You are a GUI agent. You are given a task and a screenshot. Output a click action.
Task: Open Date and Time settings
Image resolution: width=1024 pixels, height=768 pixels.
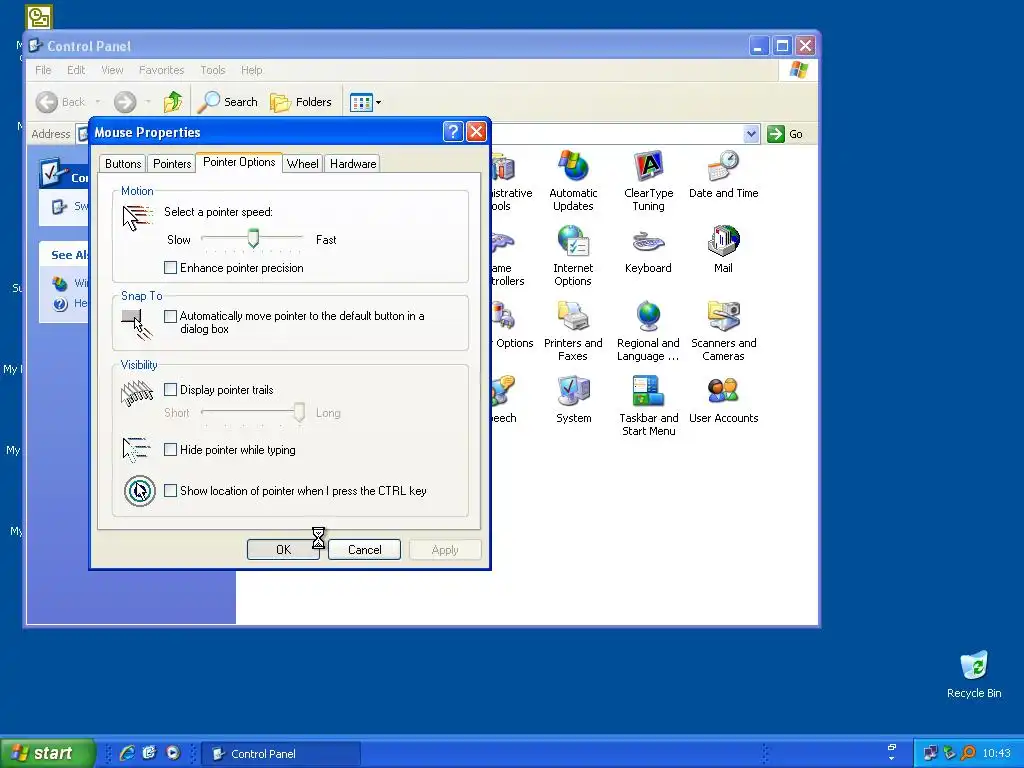[x=723, y=174]
